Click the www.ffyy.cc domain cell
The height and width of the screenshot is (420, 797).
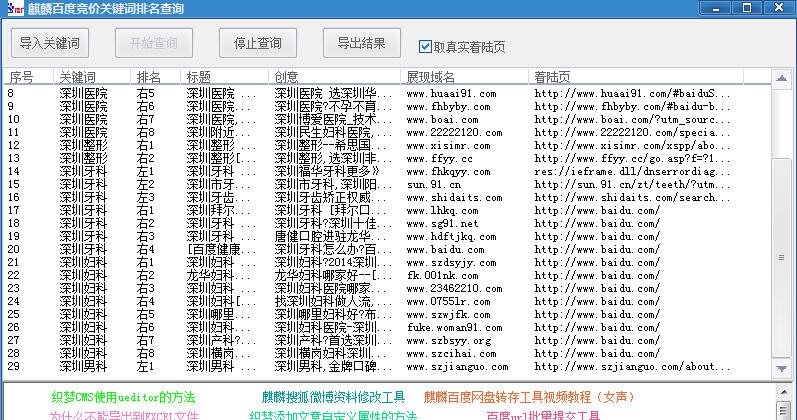[x=439, y=159]
